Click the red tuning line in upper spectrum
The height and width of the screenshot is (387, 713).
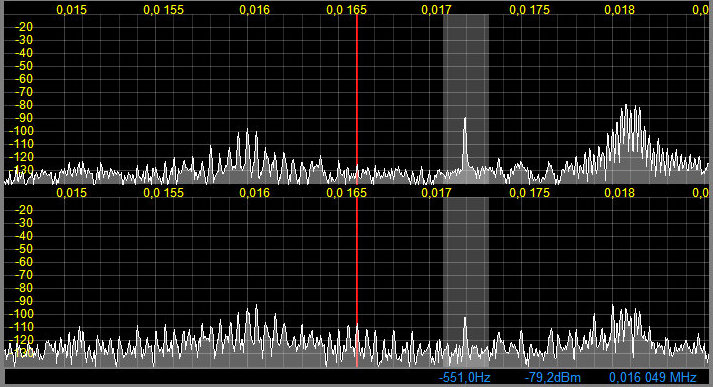tap(357, 99)
